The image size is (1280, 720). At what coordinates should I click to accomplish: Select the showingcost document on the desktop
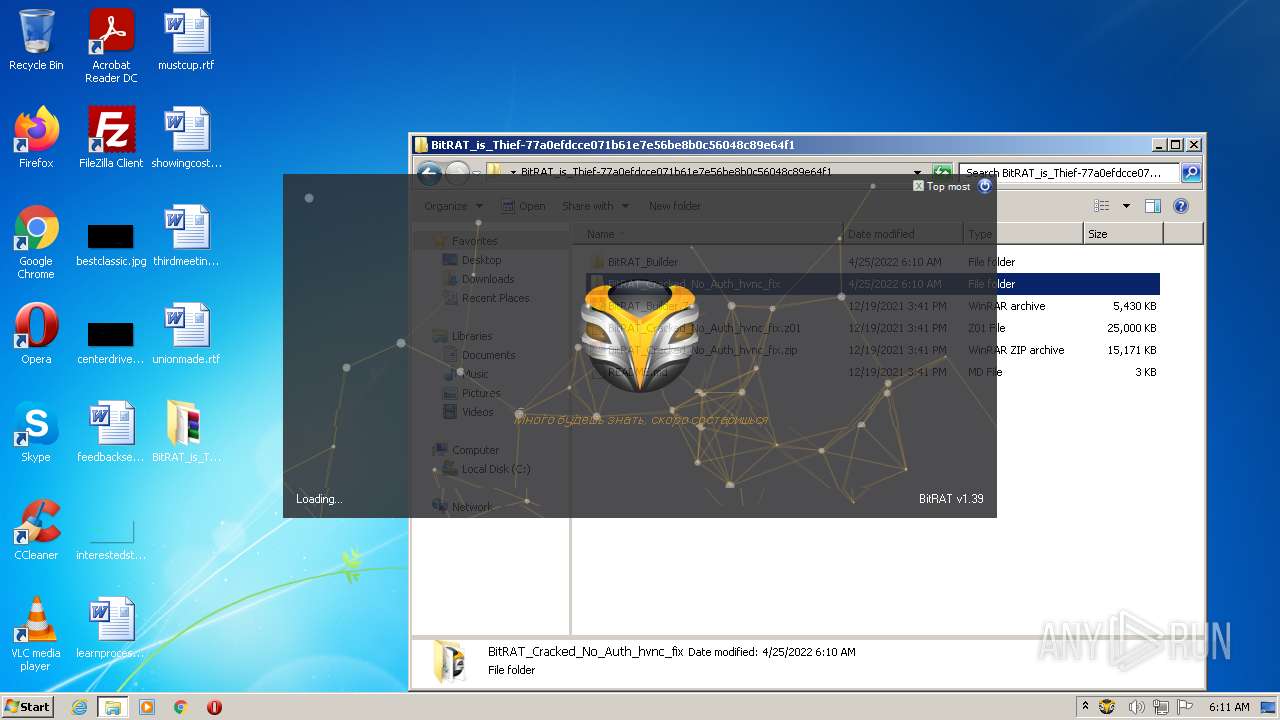click(186, 138)
